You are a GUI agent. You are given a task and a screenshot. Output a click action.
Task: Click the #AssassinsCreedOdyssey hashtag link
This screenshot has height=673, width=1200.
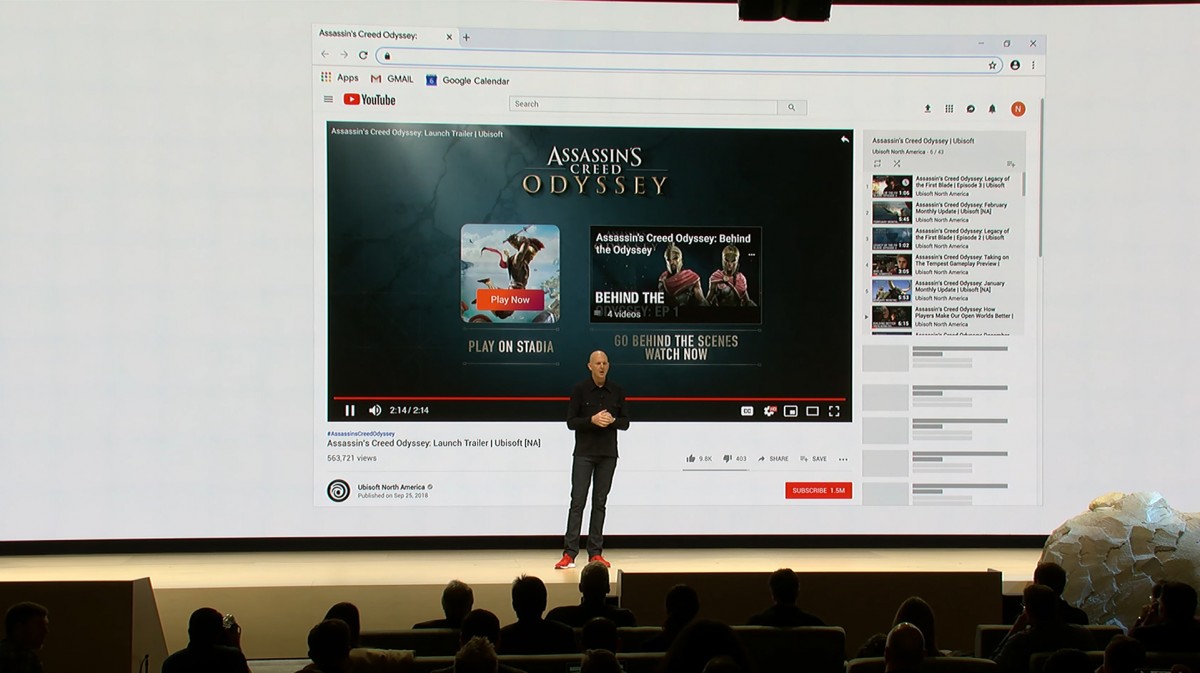pyautogui.click(x=361, y=434)
